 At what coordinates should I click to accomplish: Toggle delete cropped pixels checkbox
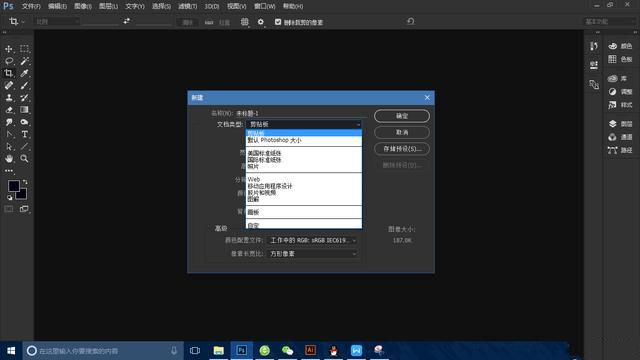click(278, 22)
